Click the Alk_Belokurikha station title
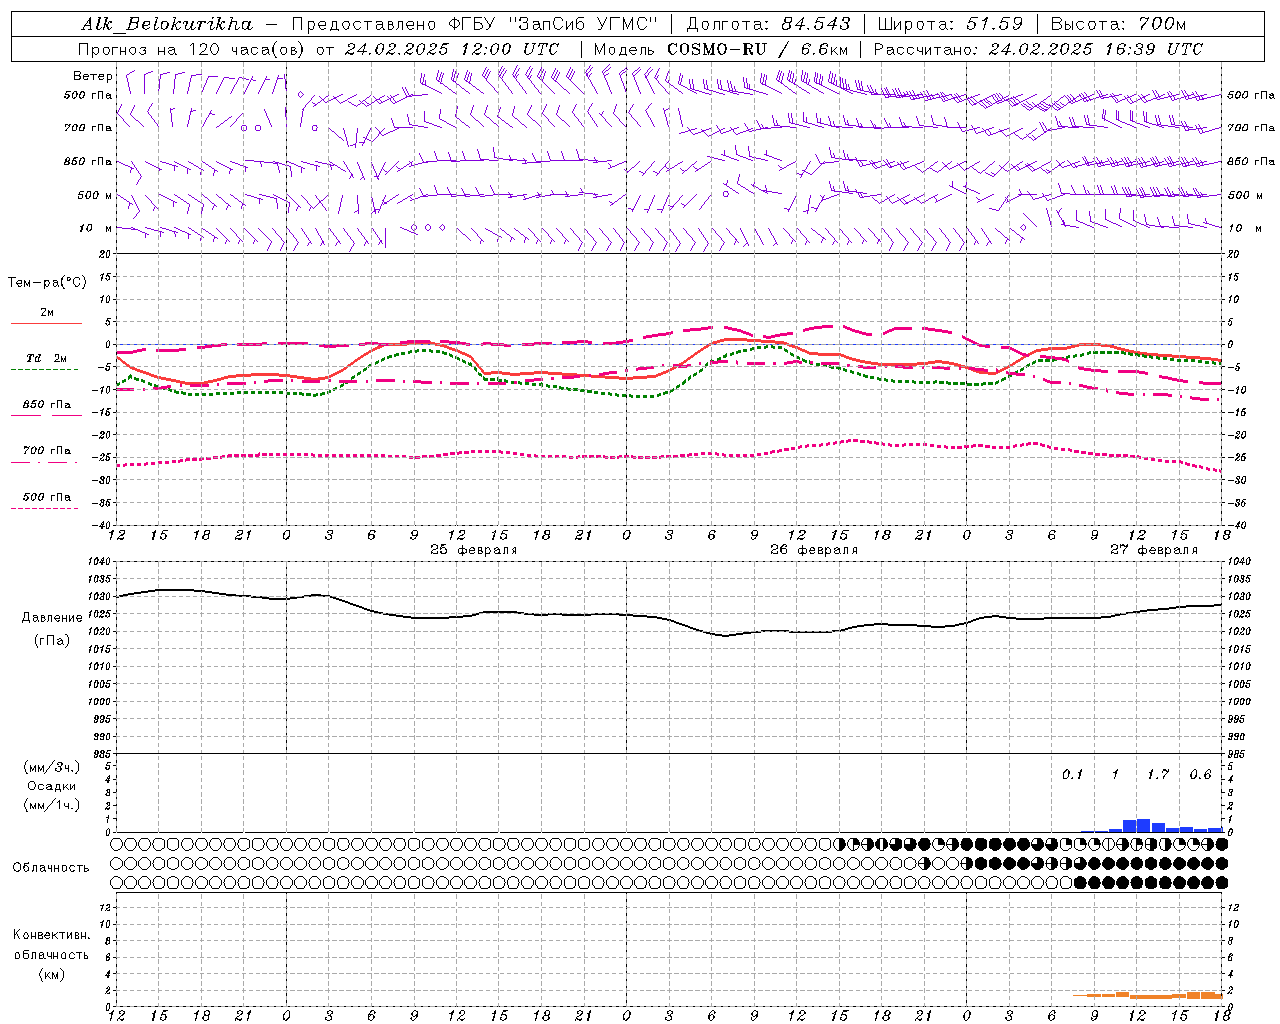Viewport: 1280px width, 1024px height. click(167, 24)
